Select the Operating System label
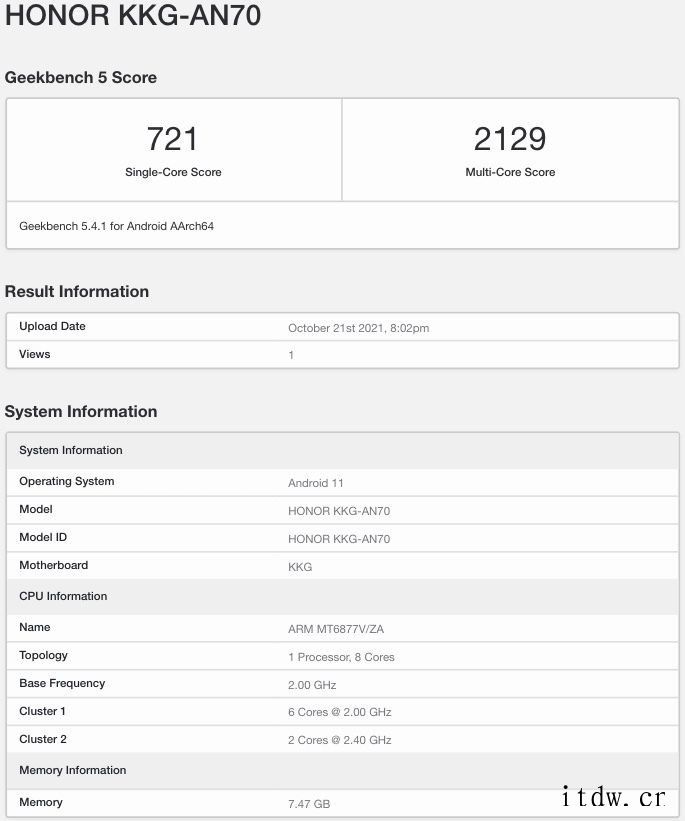Screen dimensions: 685x821 click(67, 481)
